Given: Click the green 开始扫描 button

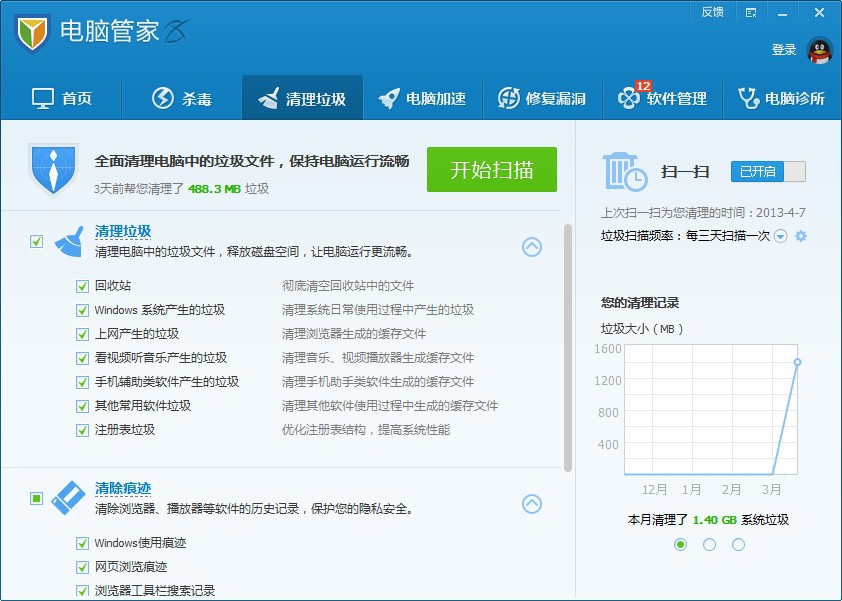Looking at the screenshot, I should click(x=491, y=169).
